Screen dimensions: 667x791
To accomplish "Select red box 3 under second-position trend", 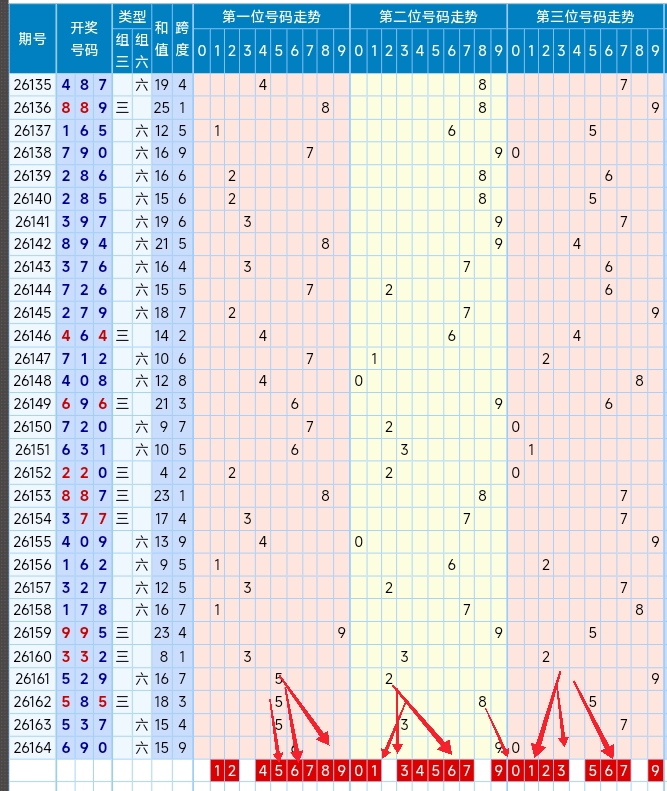I will tap(404, 770).
